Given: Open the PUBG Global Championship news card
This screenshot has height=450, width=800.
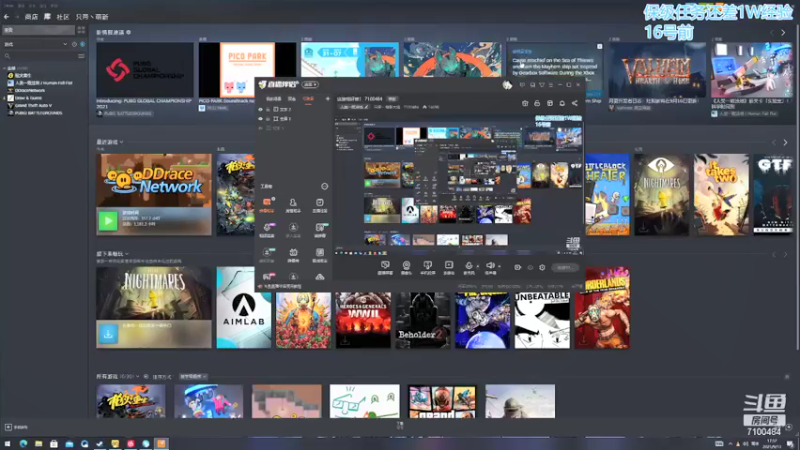Looking at the screenshot, I should coord(145,70).
